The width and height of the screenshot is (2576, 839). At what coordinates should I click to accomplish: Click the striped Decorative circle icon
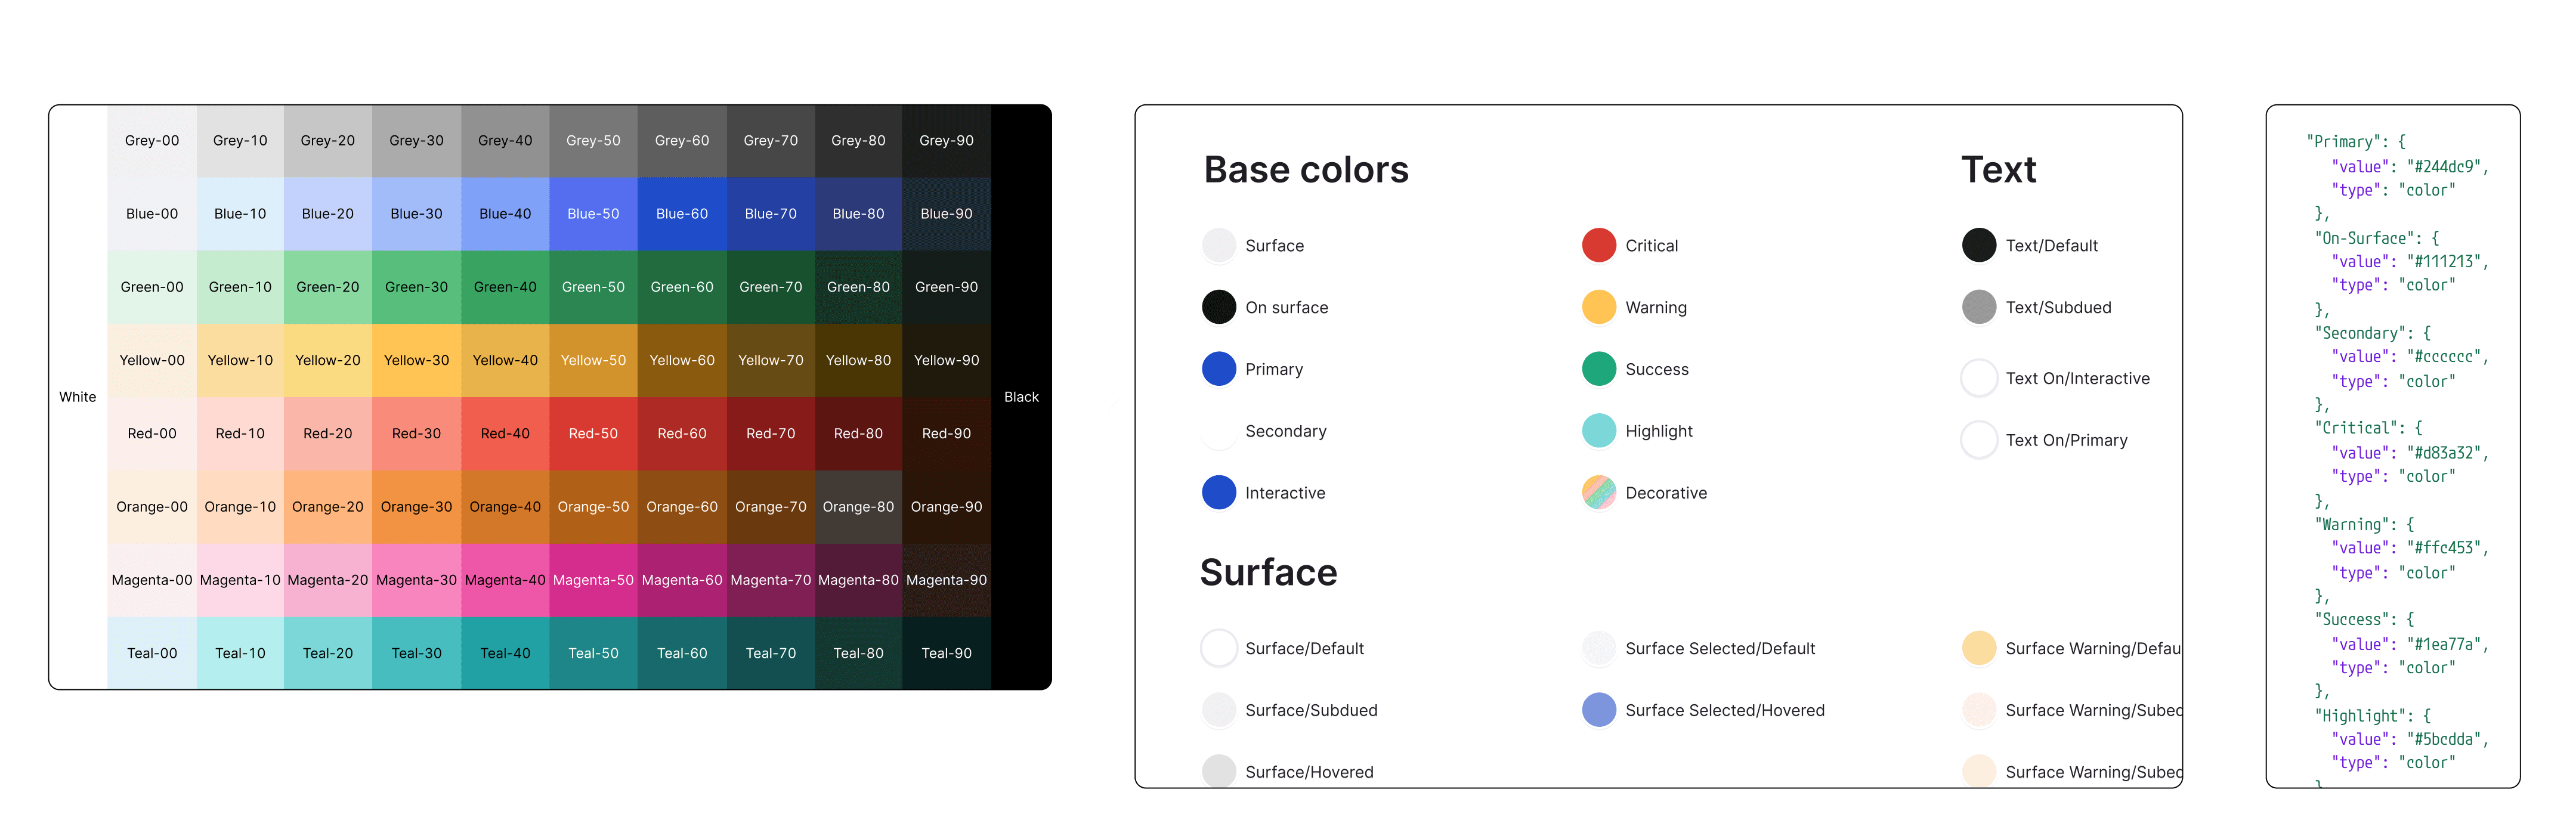pos(1598,493)
